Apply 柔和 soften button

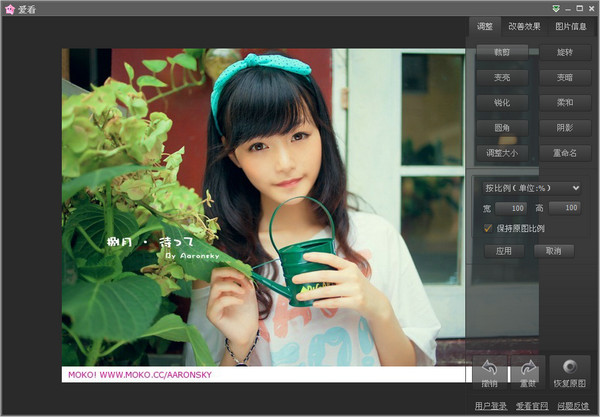tap(565, 103)
